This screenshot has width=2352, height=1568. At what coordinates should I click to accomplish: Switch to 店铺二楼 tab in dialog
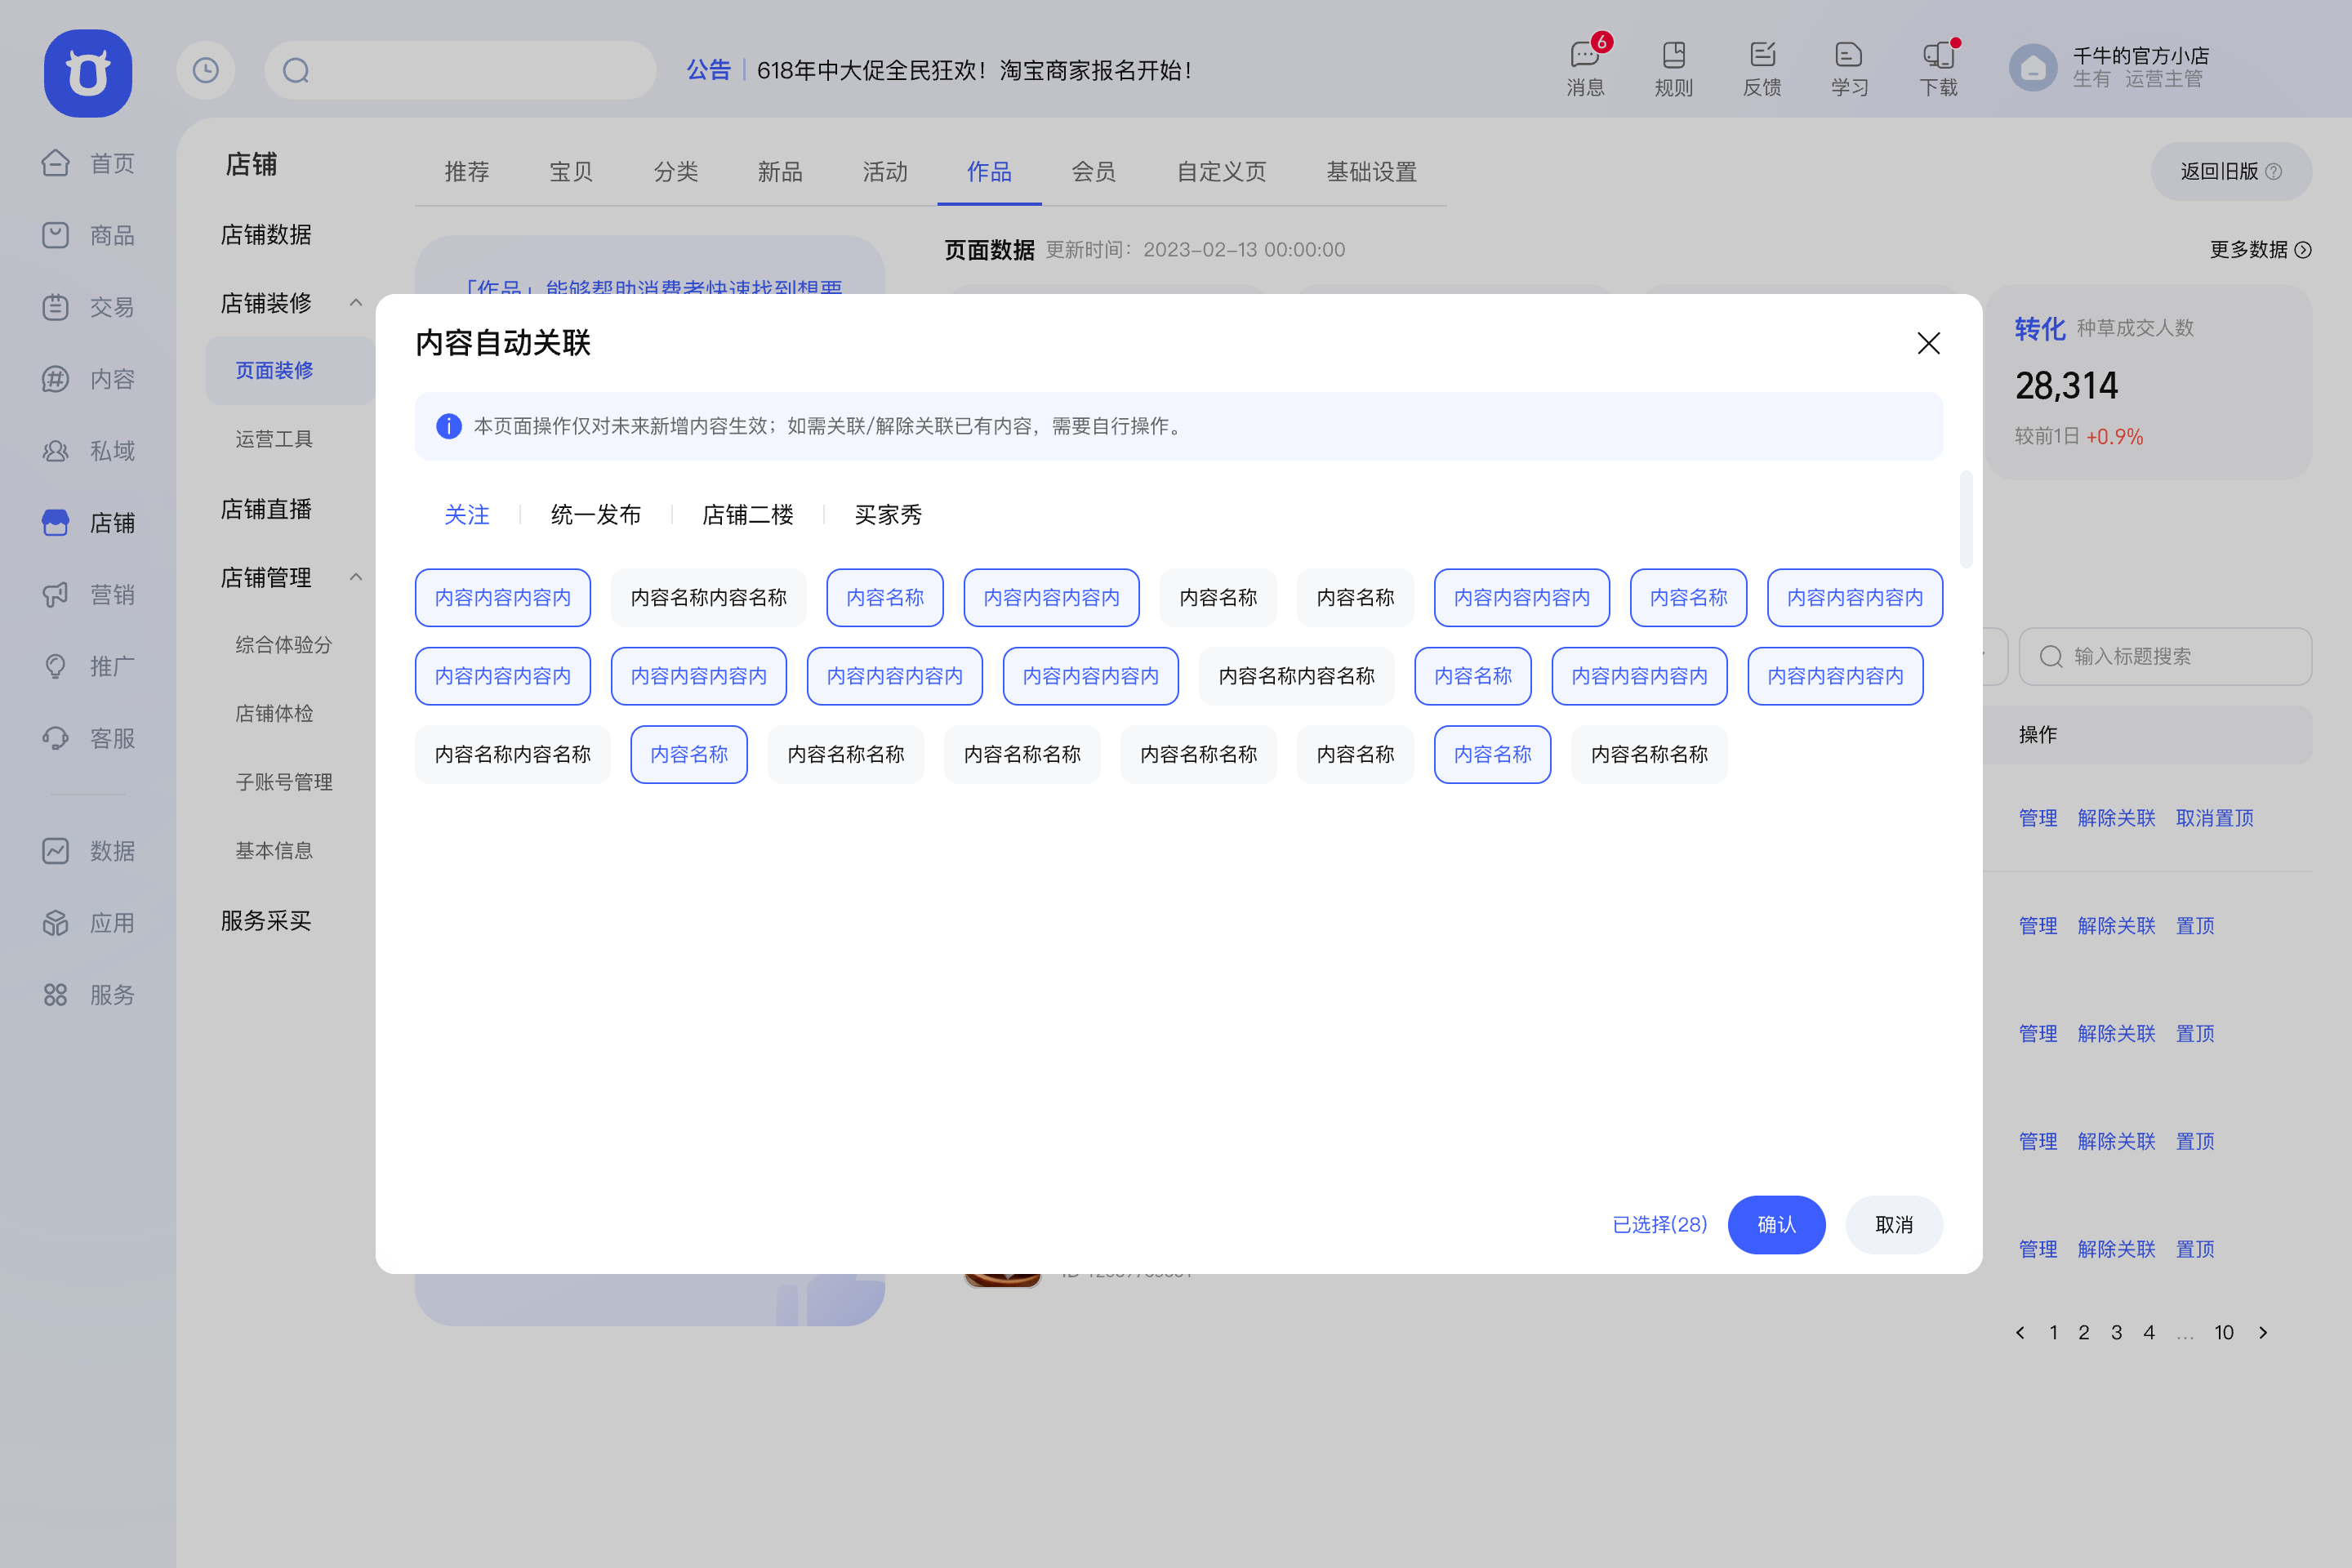[x=748, y=515]
